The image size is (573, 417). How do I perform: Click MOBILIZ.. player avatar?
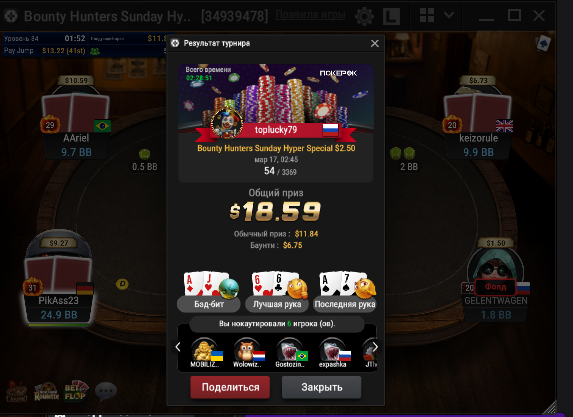click(205, 350)
